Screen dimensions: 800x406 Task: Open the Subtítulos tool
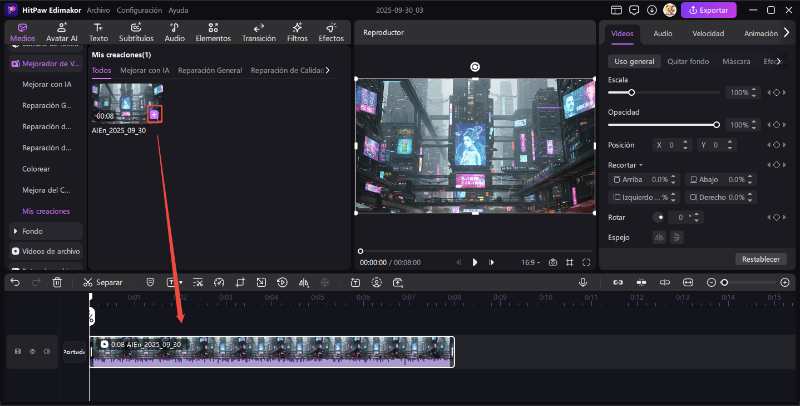pos(136,32)
